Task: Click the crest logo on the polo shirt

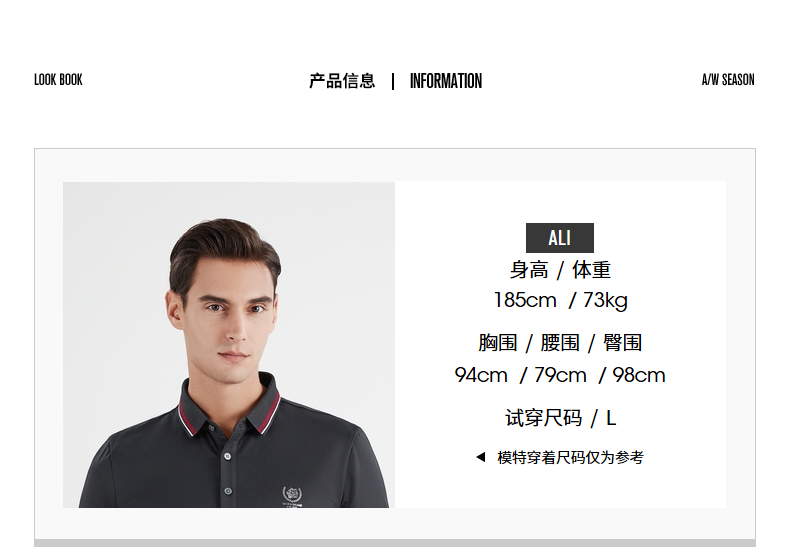Action: point(292,496)
